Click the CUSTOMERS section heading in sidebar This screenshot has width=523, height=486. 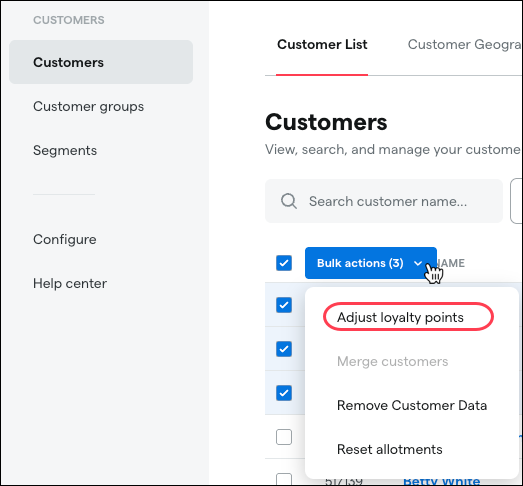tap(69, 20)
